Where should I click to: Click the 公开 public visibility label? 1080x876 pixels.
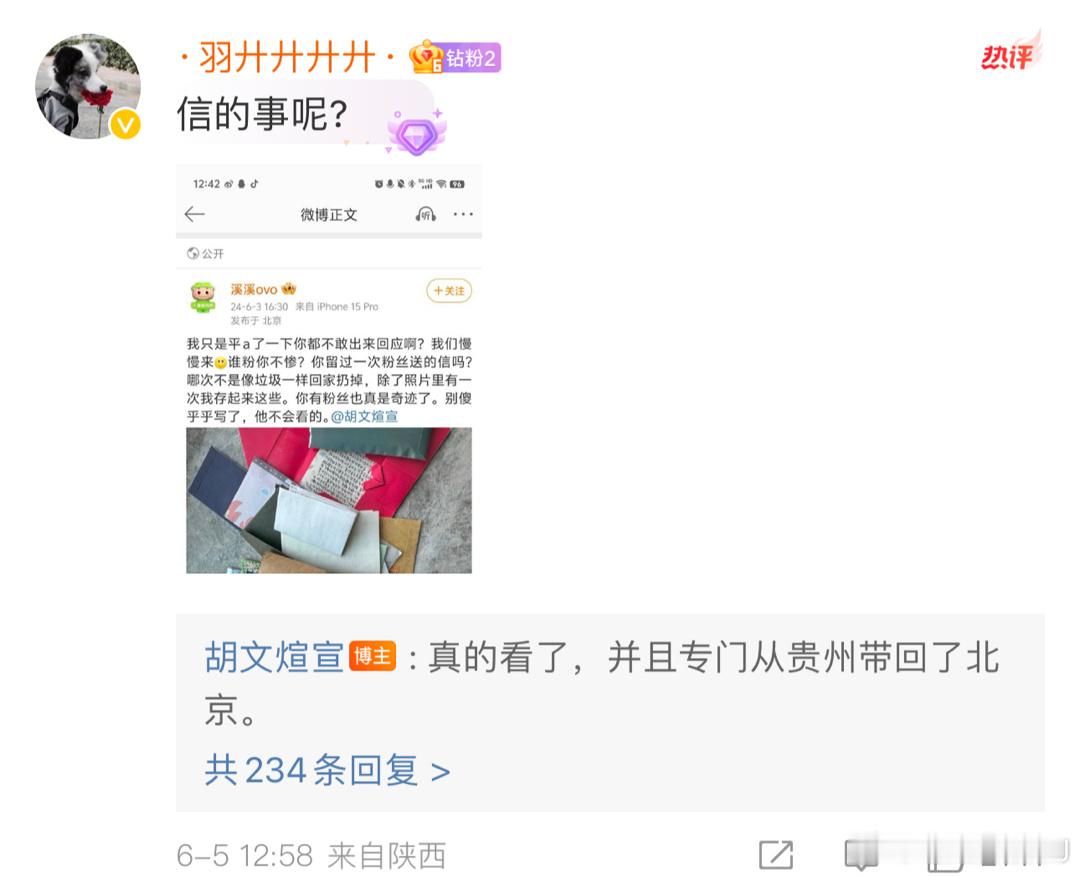point(205,253)
